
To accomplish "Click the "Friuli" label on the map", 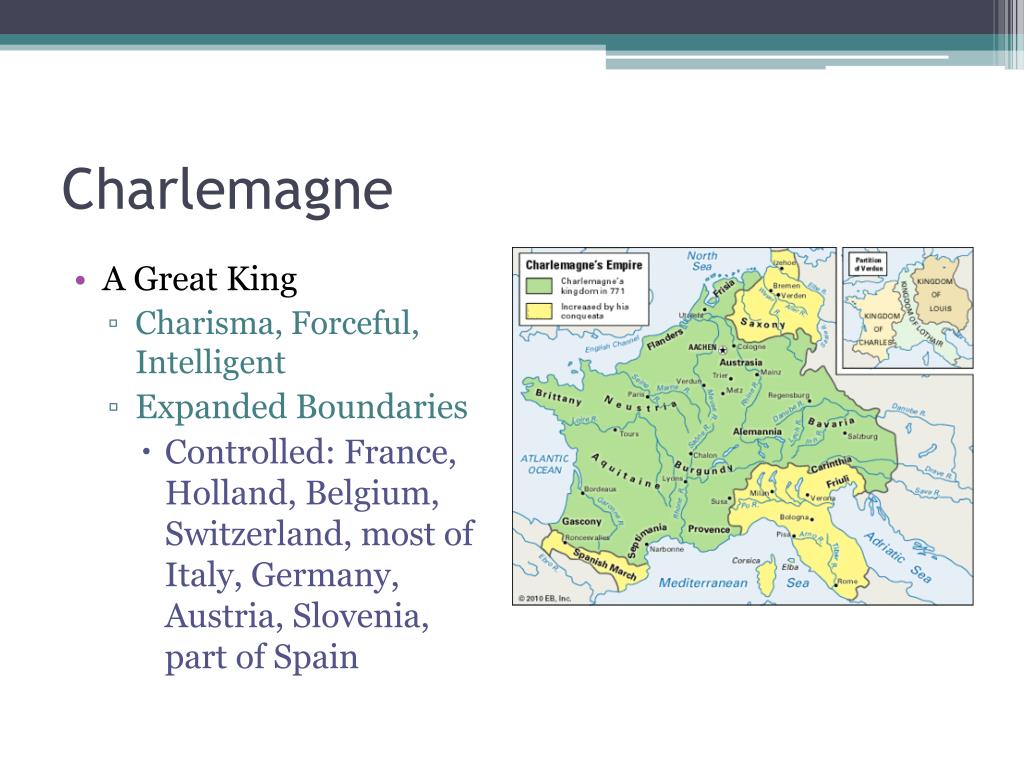I will click(838, 482).
